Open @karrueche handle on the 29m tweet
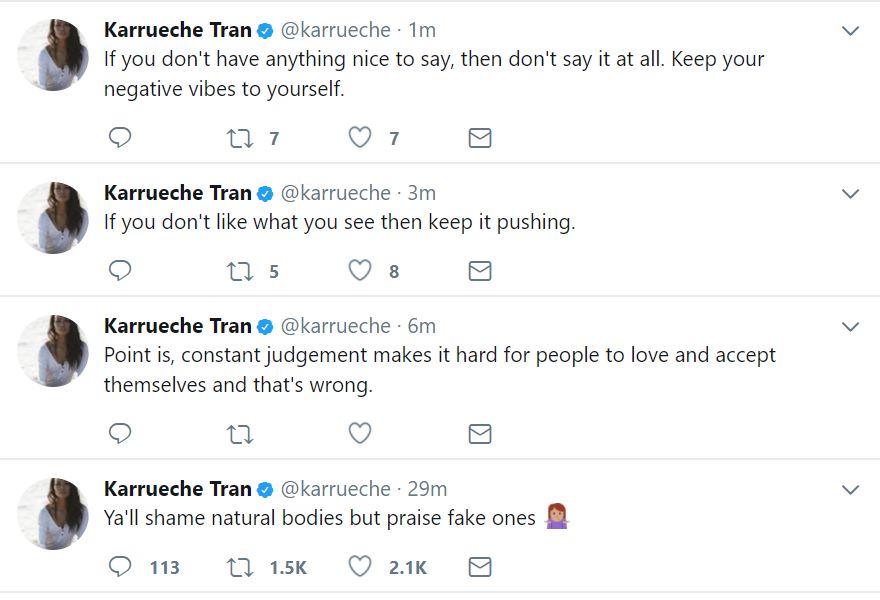 pos(335,489)
